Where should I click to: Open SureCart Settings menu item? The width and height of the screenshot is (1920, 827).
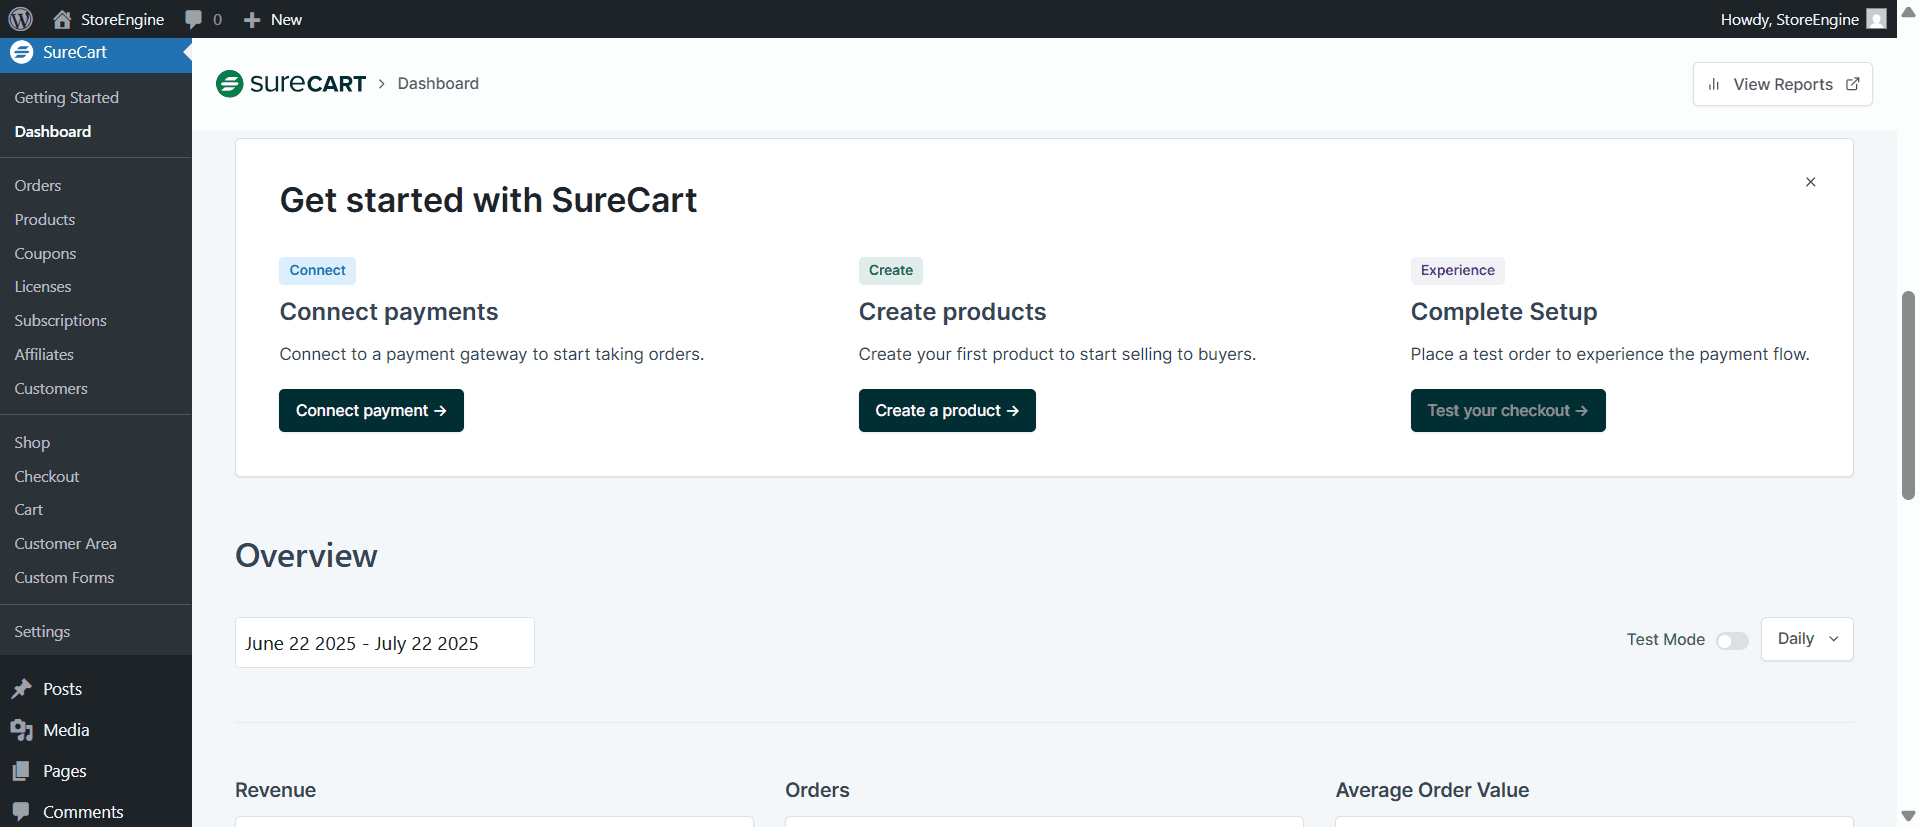tap(42, 632)
